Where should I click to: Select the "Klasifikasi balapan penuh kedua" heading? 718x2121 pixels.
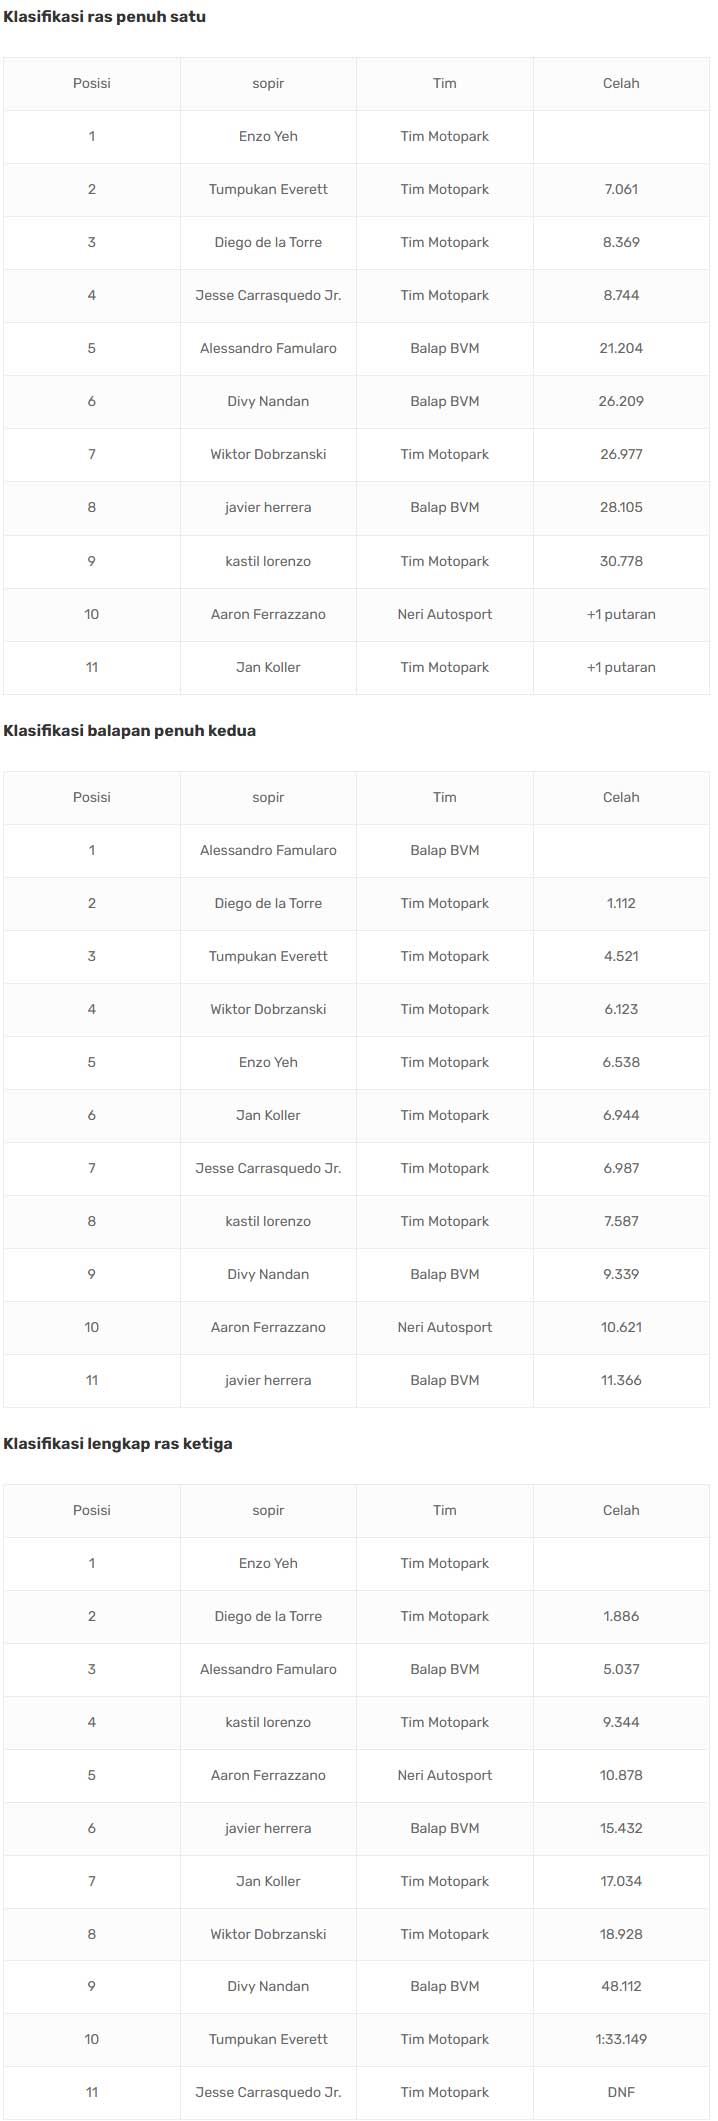tap(129, 731)
